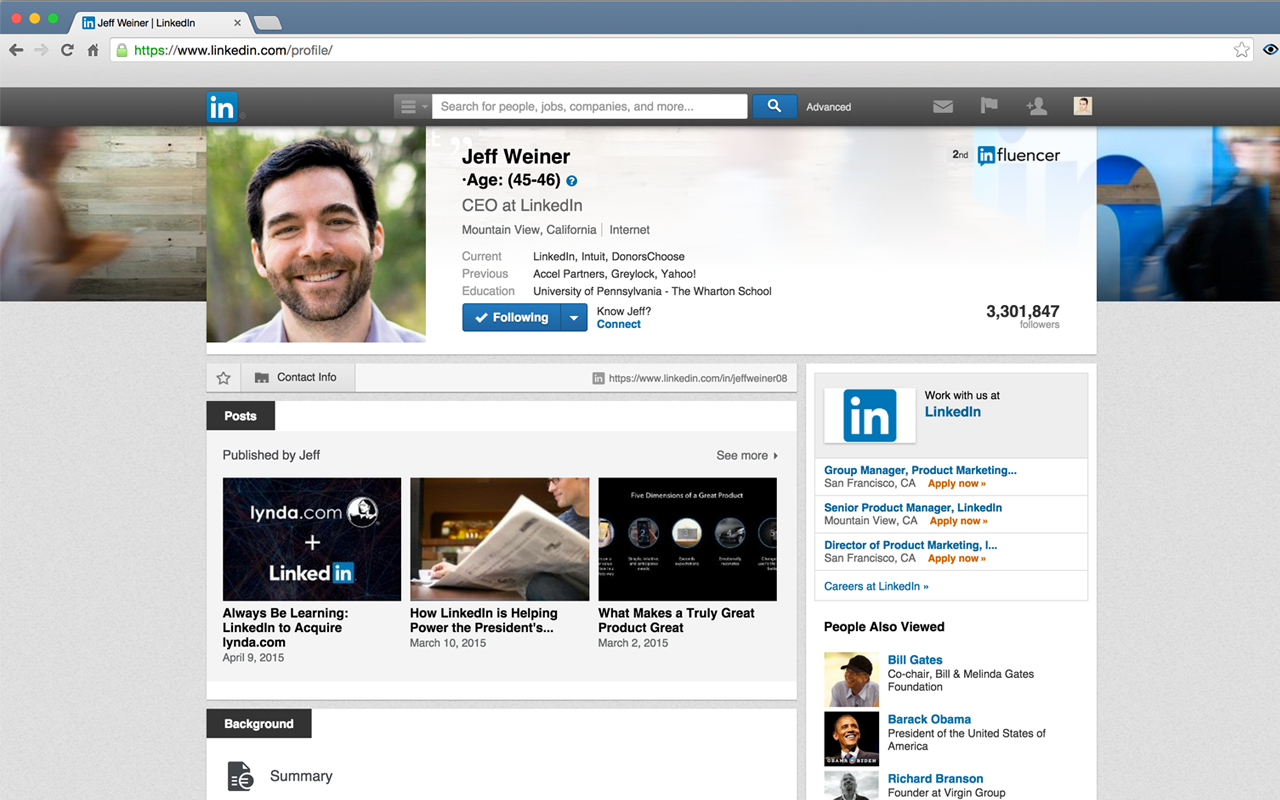The height and width of the screenshot is (800, 1280).
Task: Click the star icon beside Contact Info
Action: (223, 378)
